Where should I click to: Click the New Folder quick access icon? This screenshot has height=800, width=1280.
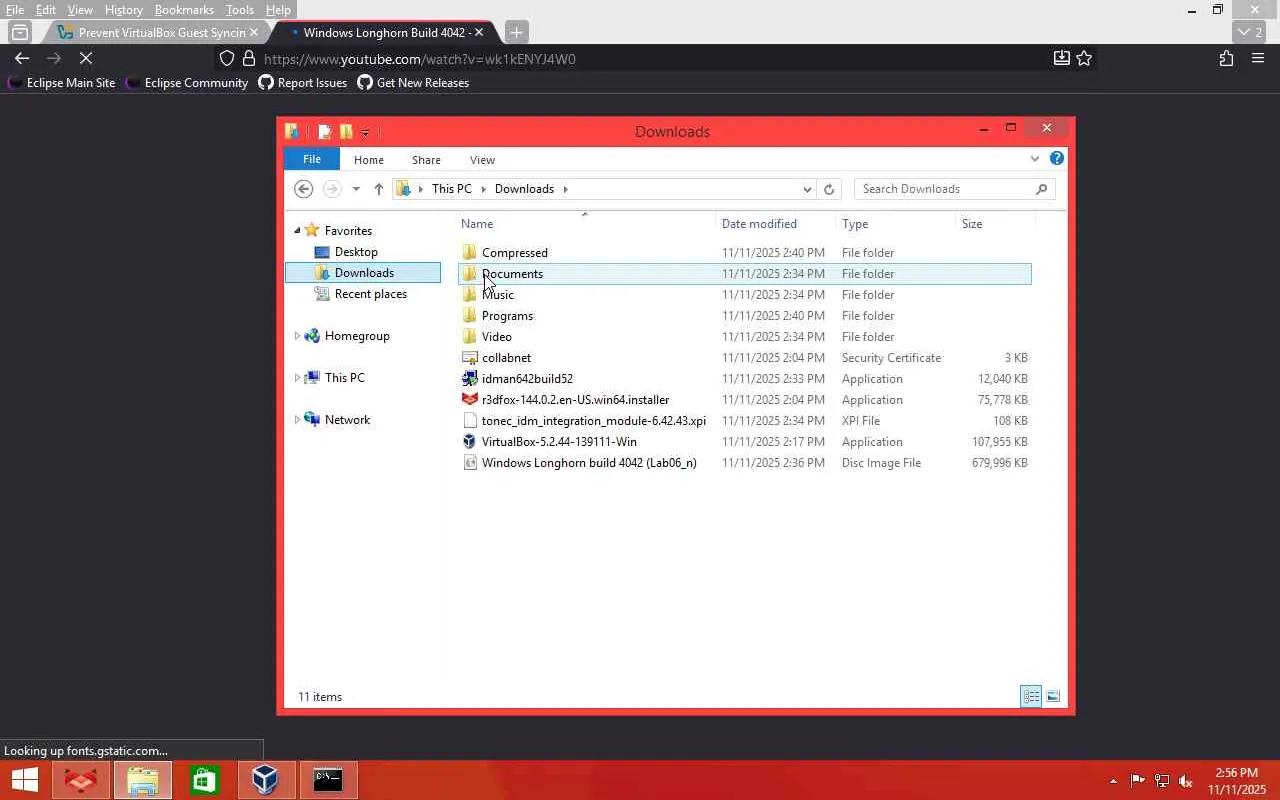346,132
